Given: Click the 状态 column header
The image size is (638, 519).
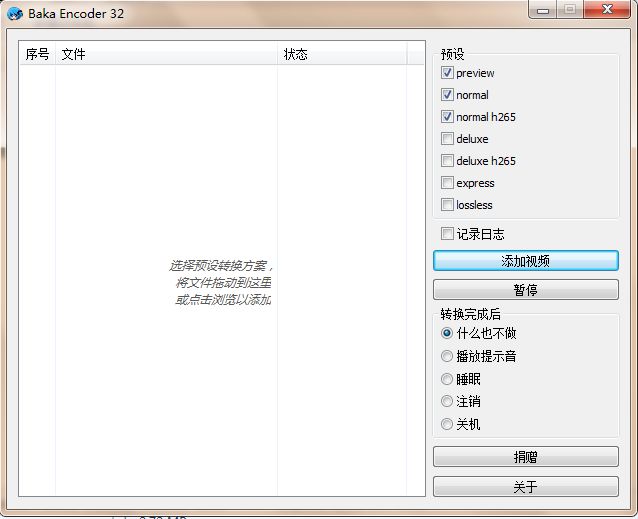Looking at the screenshot, I should (342, 54).
